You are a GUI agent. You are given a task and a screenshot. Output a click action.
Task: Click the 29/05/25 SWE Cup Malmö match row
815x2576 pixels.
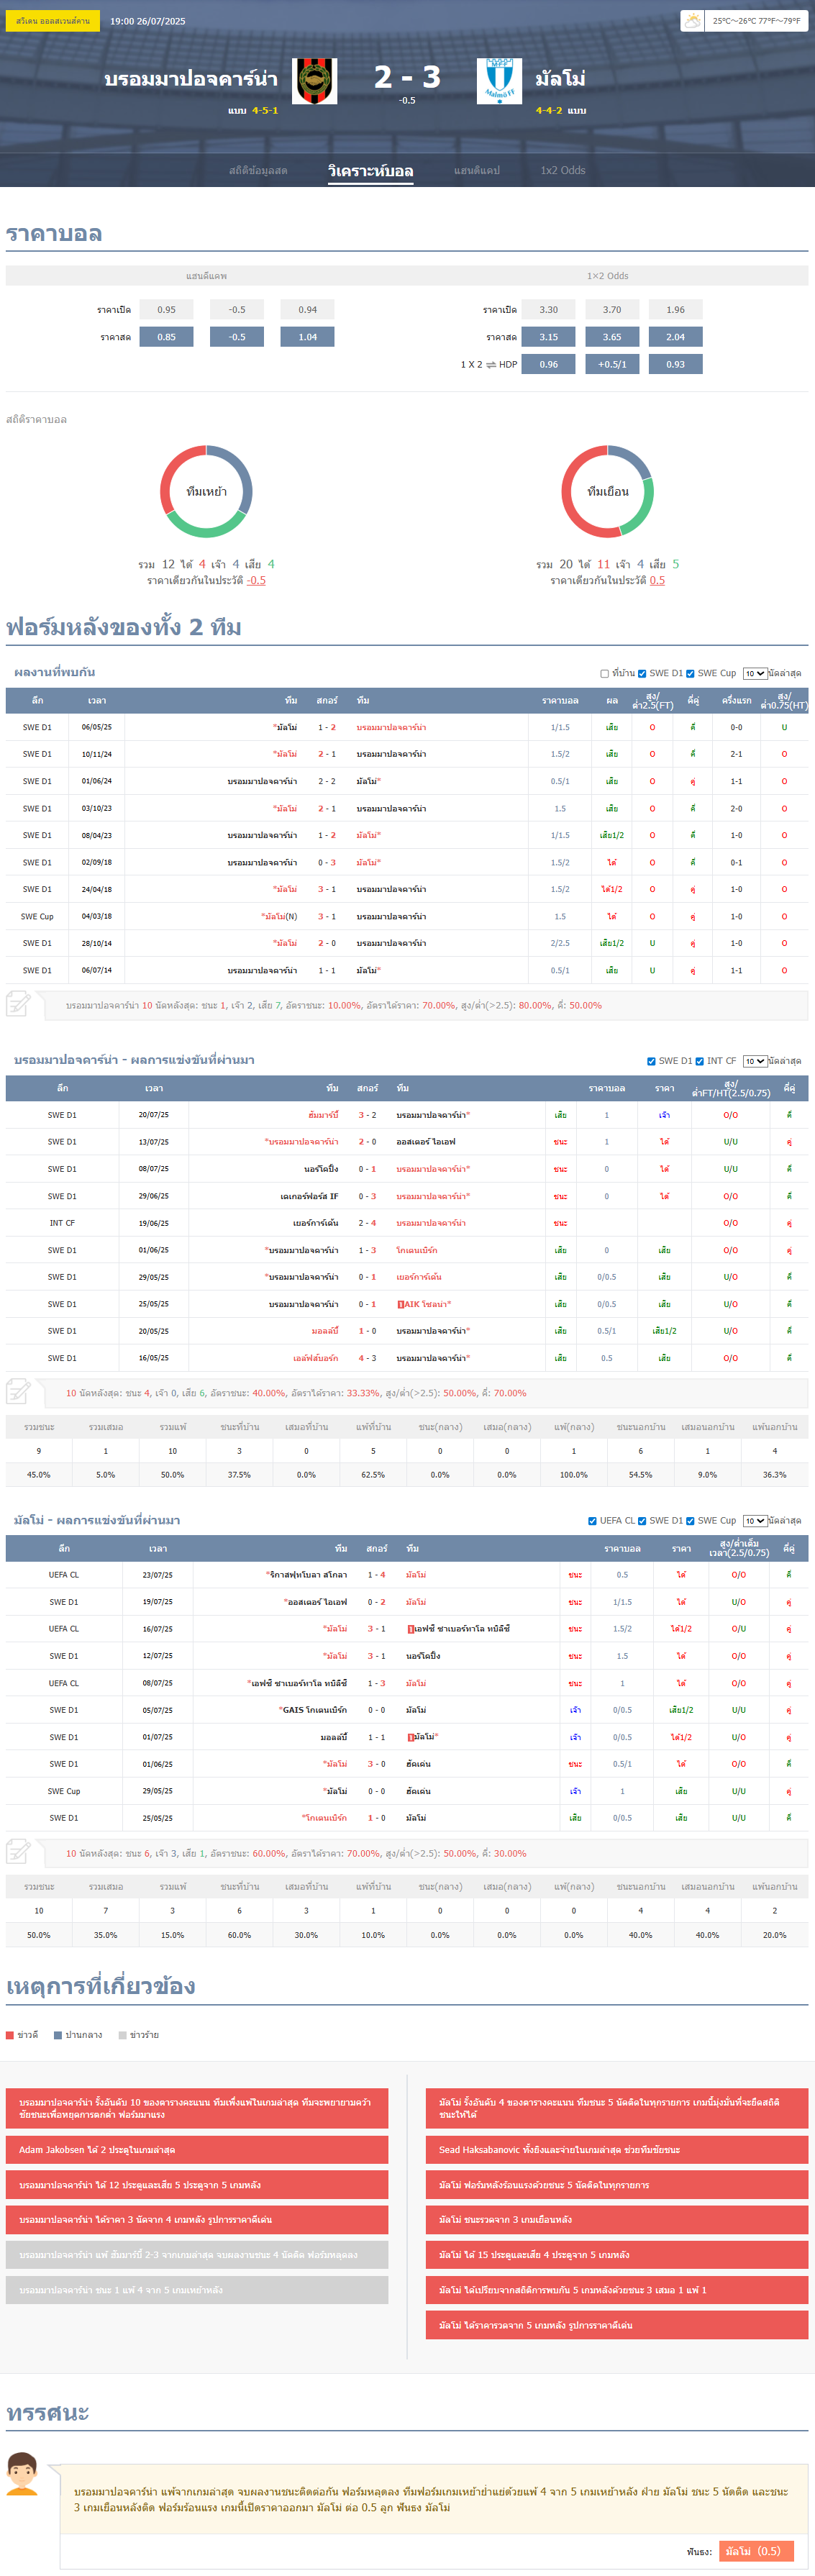pos(407,1791)
